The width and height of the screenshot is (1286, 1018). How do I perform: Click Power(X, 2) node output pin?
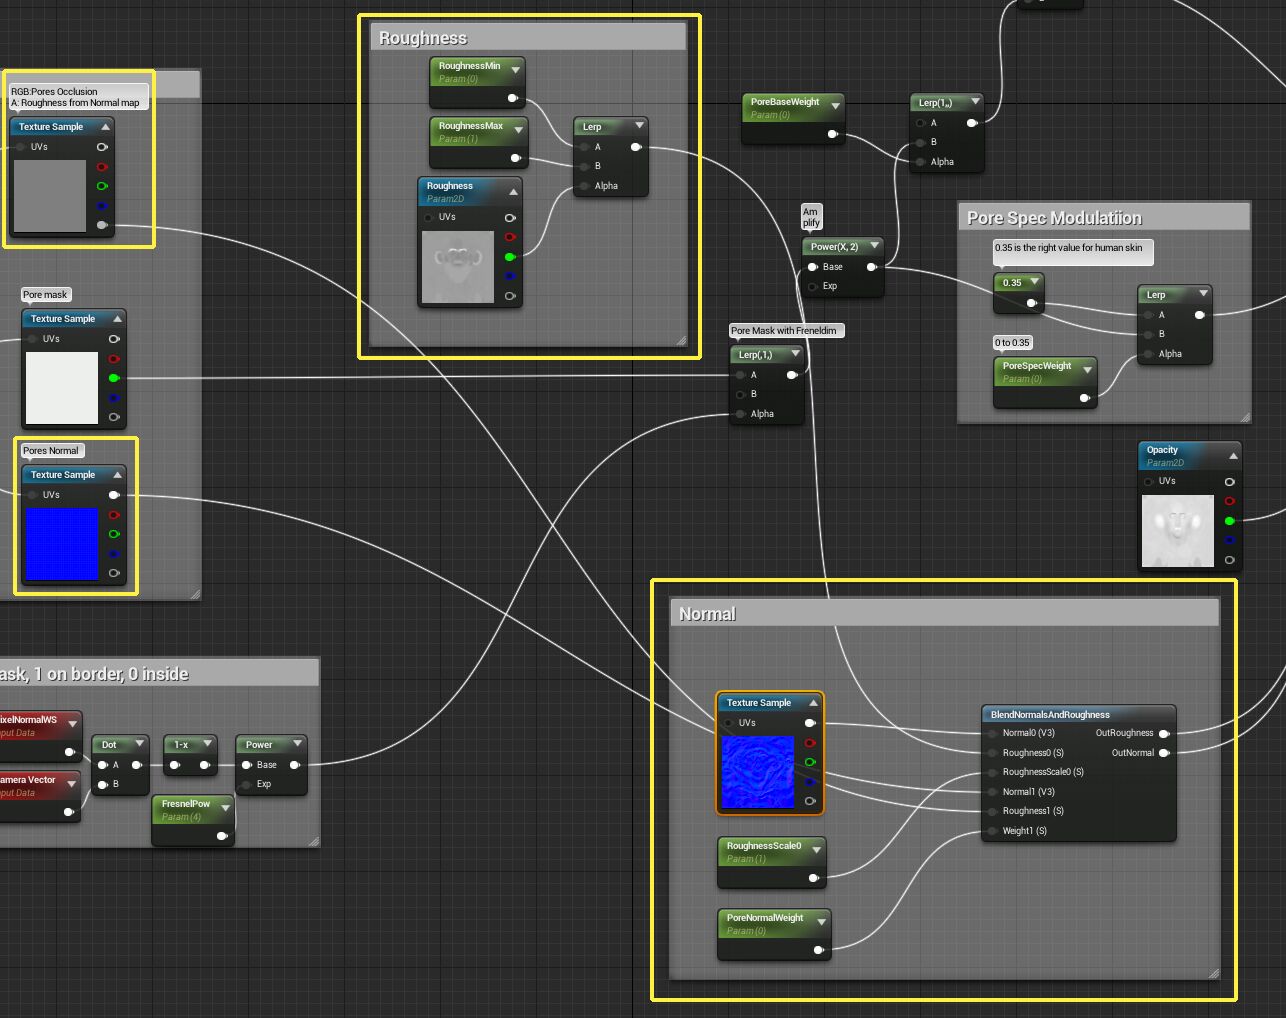pyautogui.click(x=872, y=267)
